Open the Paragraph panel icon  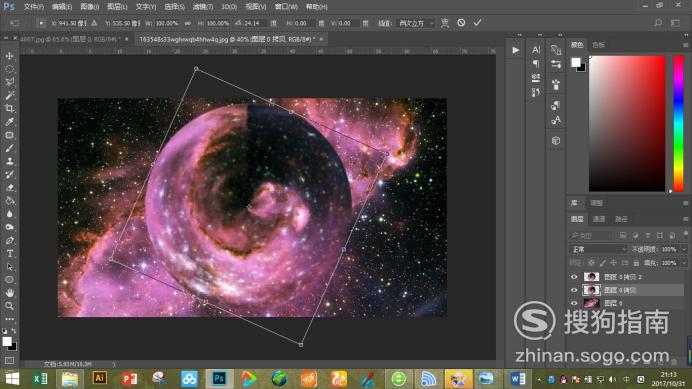[x=536, y=64]
